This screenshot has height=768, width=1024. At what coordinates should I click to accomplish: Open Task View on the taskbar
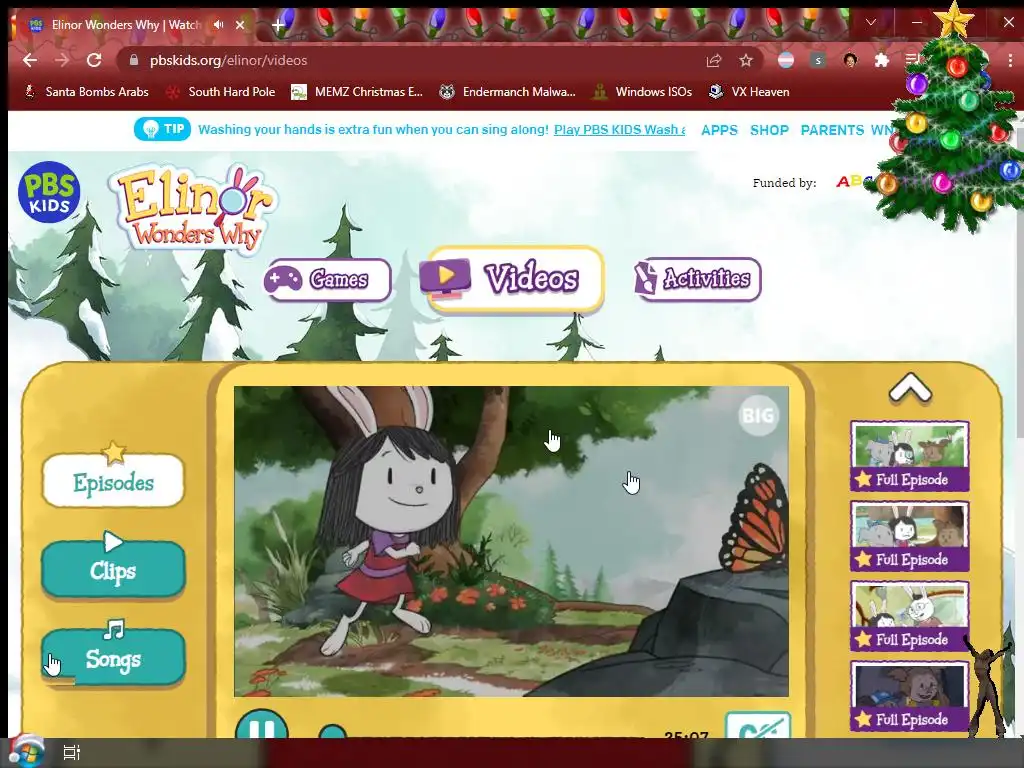[71, 753]
